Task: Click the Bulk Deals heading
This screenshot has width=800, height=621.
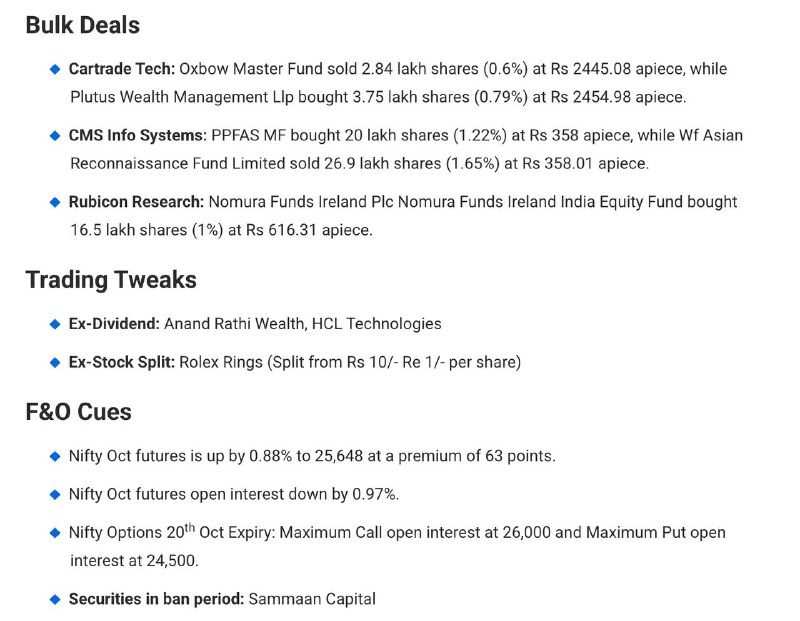Action: tap(83, 25)
